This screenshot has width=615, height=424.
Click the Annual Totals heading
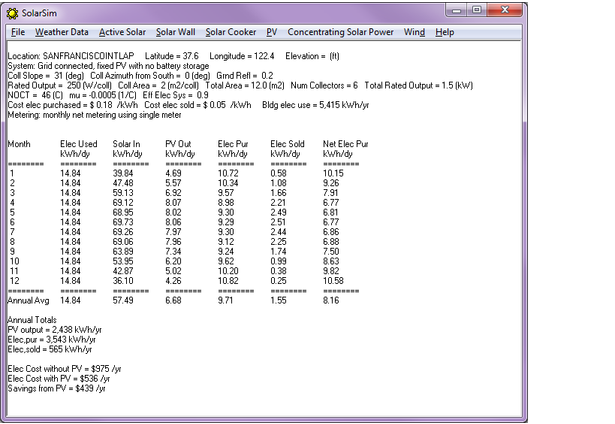tap(32, 320)
